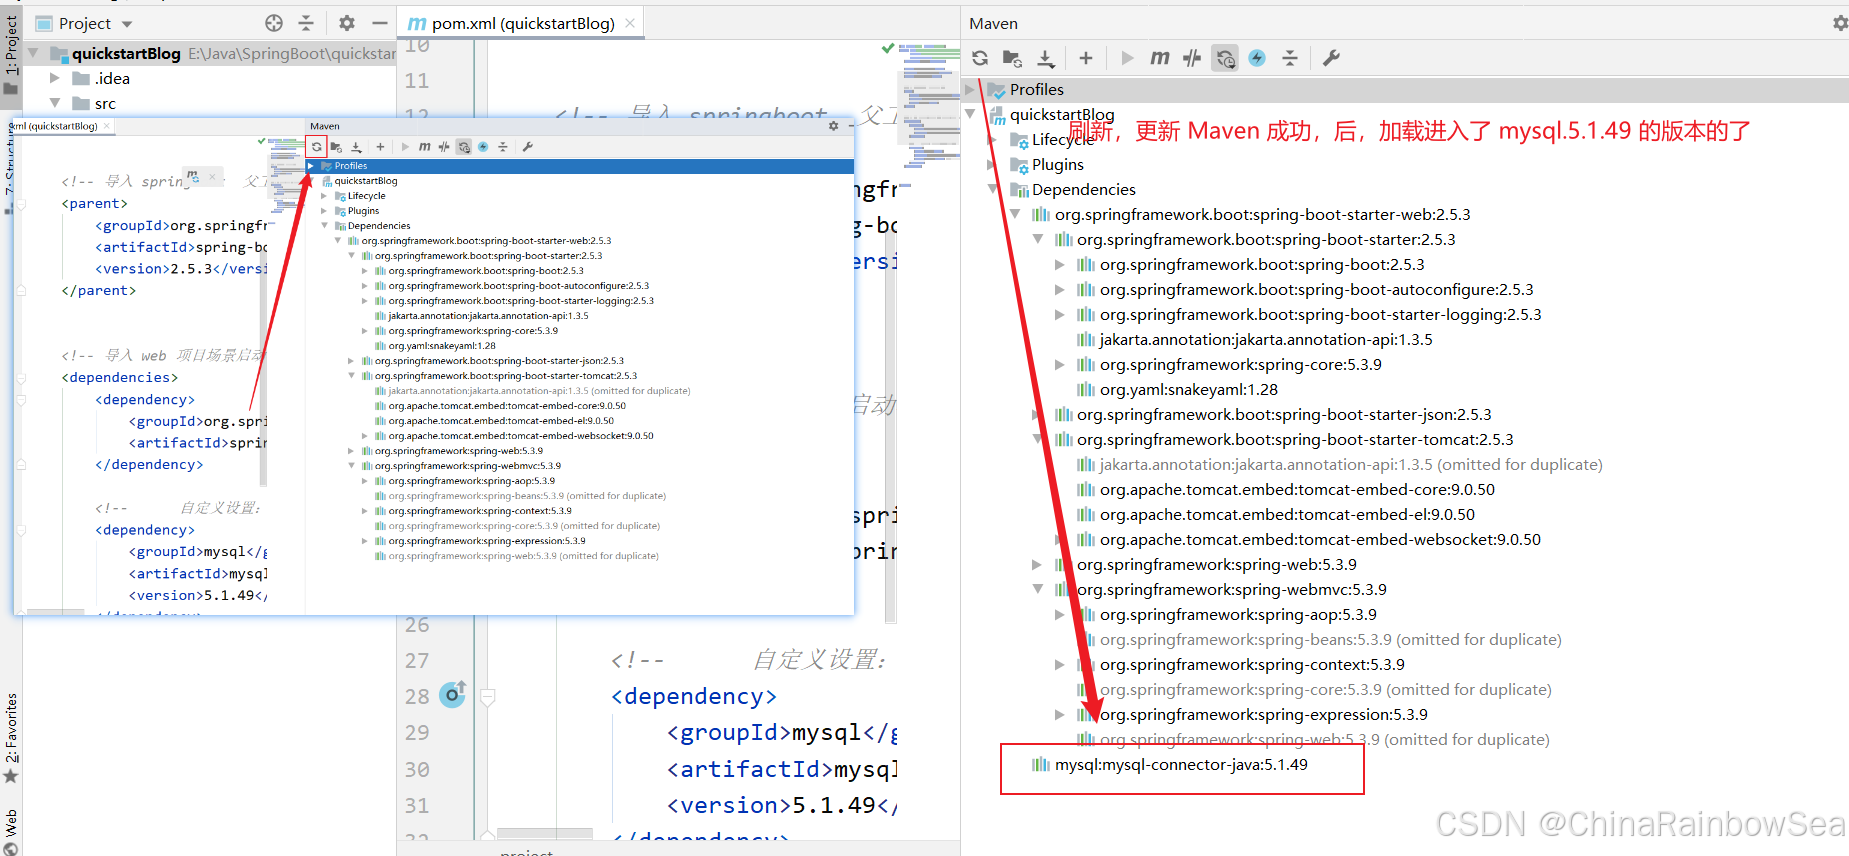Open Maven Settings wrench icon in right toolbar

(x=1331, y=58)
